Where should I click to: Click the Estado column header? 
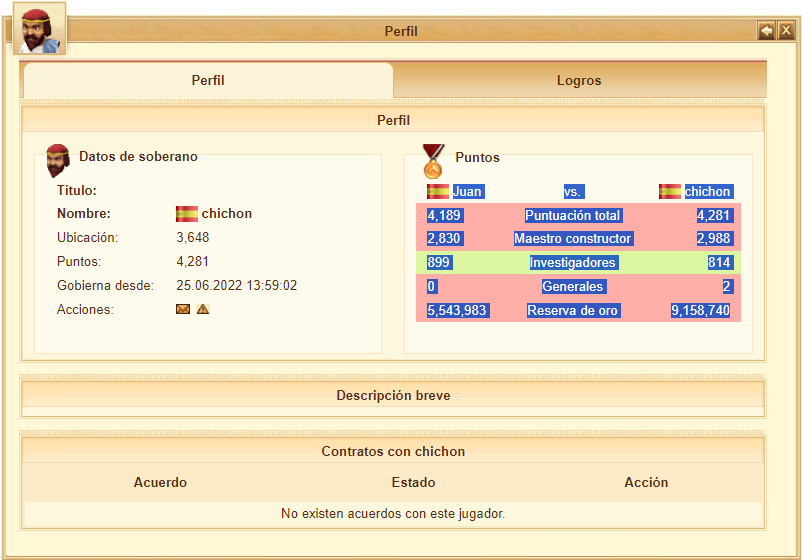point(413,482)
